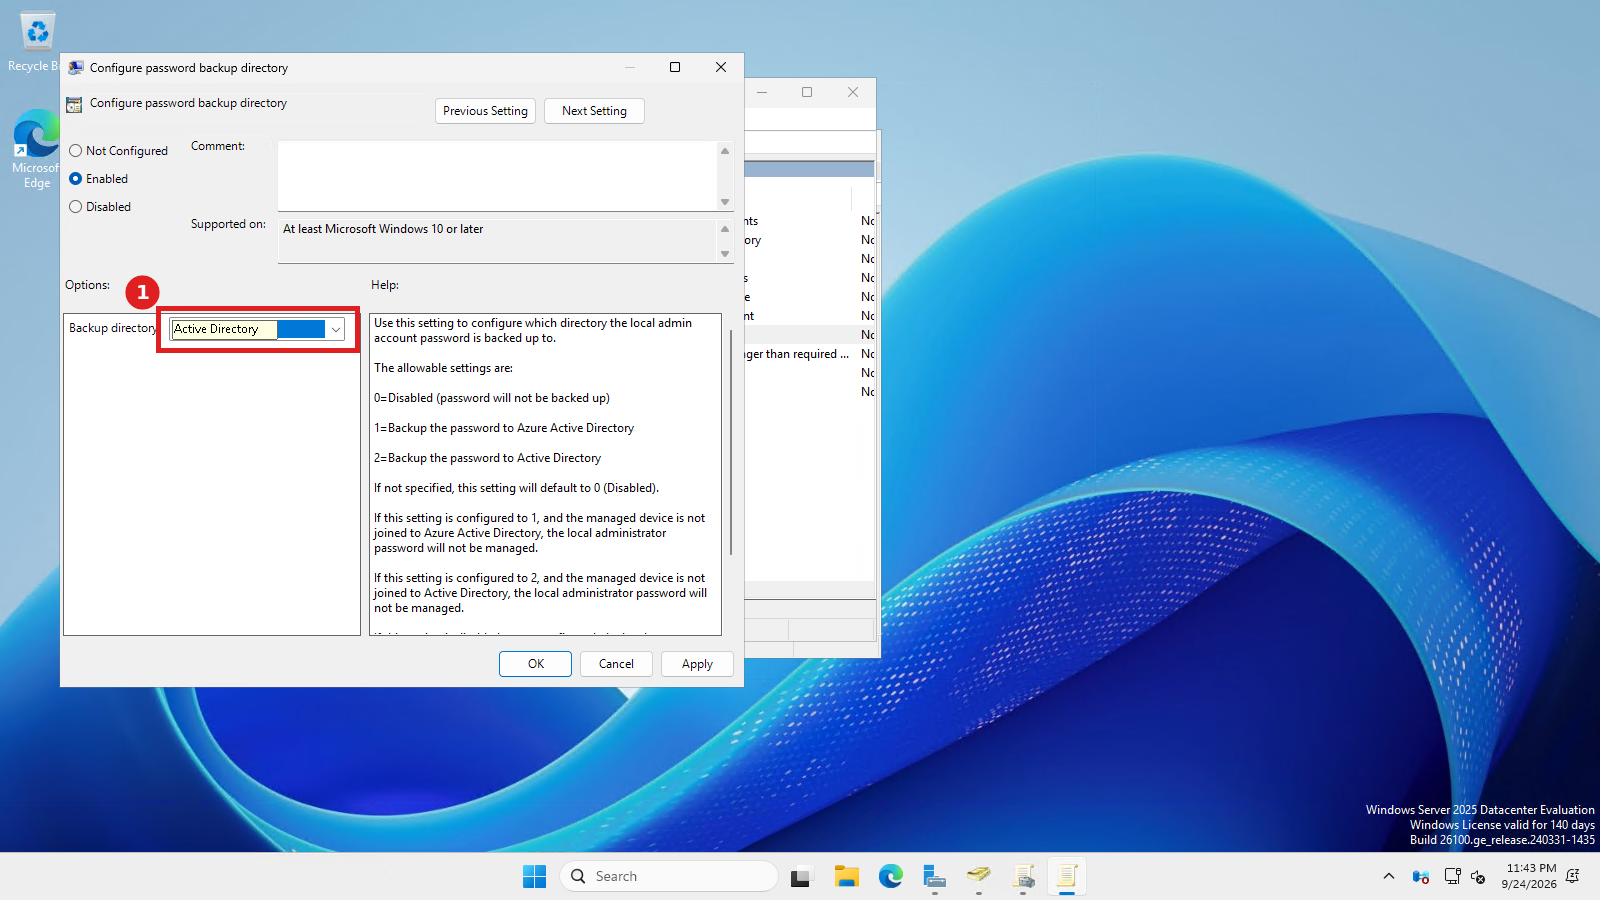
Task: Click the network status tray icon
Action: (1452, 877)
